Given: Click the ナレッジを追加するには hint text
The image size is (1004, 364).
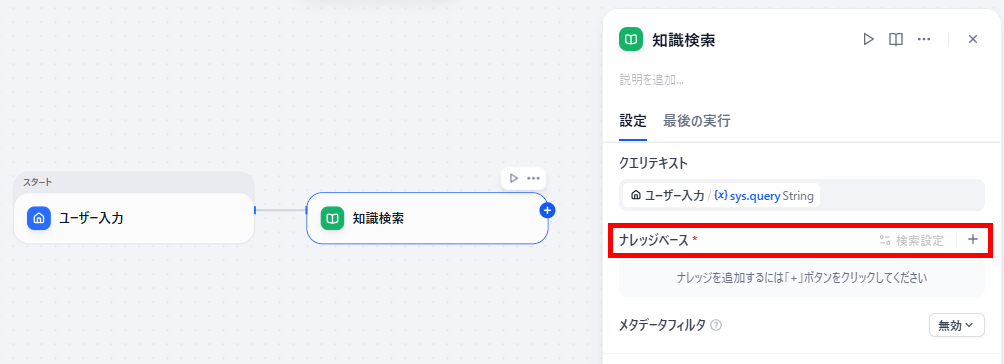Looking at the screenshot, I should 802,277.
